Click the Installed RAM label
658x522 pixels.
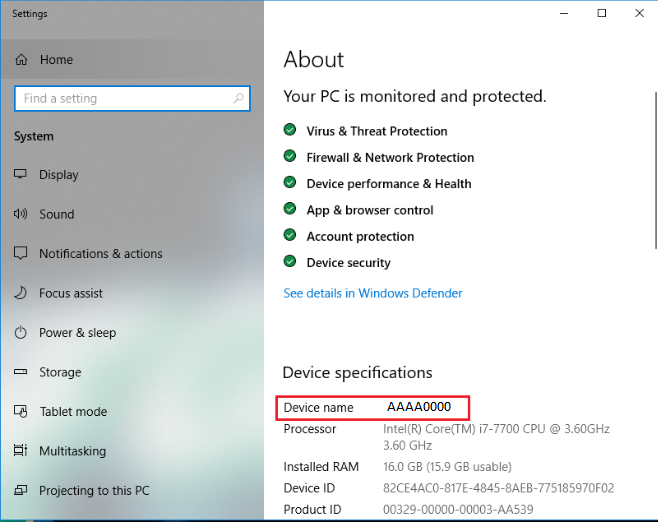321,467
